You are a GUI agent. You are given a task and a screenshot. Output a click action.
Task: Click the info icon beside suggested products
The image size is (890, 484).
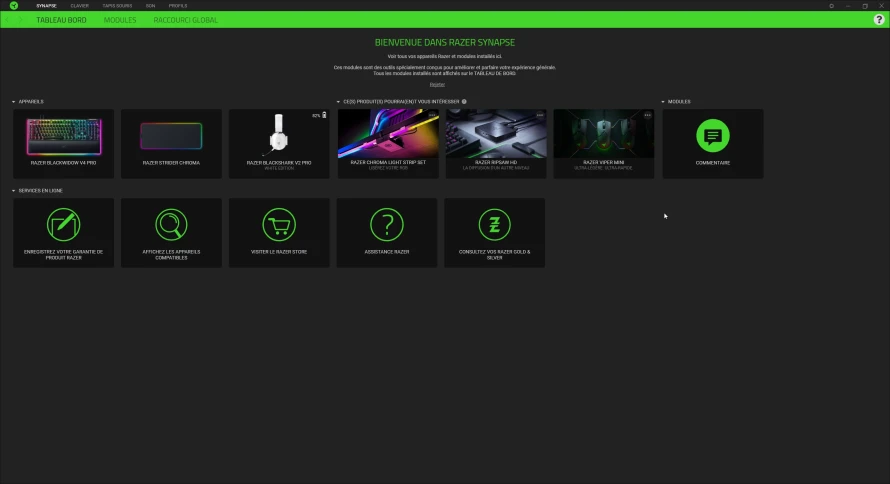(464, 102)
